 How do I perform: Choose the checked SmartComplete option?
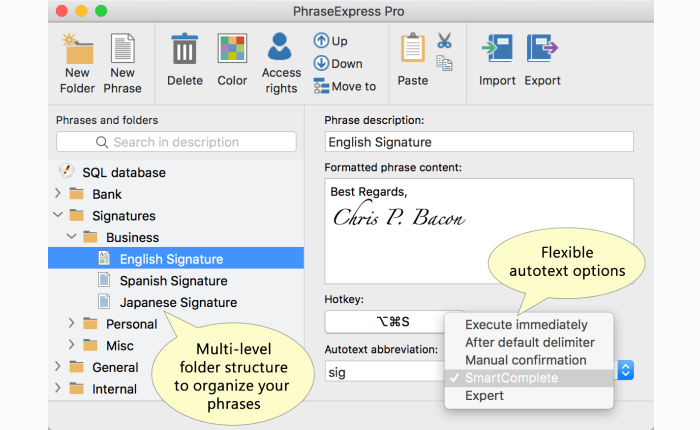(529, 378)
